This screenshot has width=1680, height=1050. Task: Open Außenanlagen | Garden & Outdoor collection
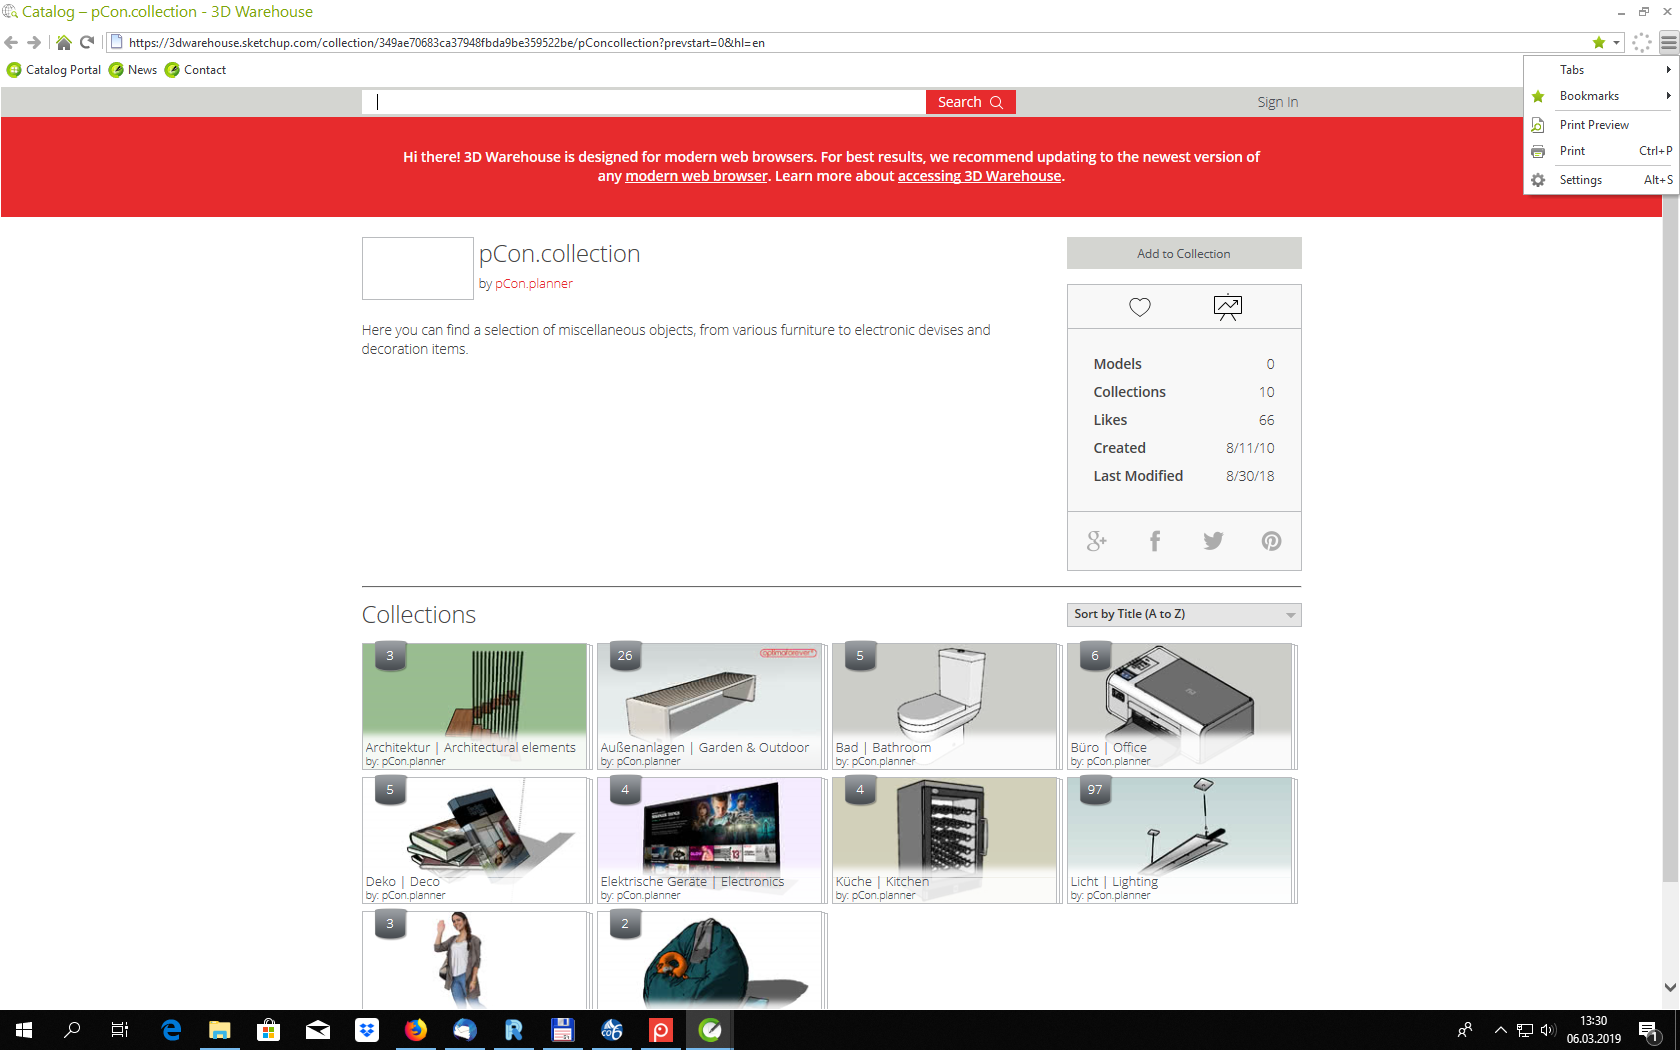coord(709,706)
